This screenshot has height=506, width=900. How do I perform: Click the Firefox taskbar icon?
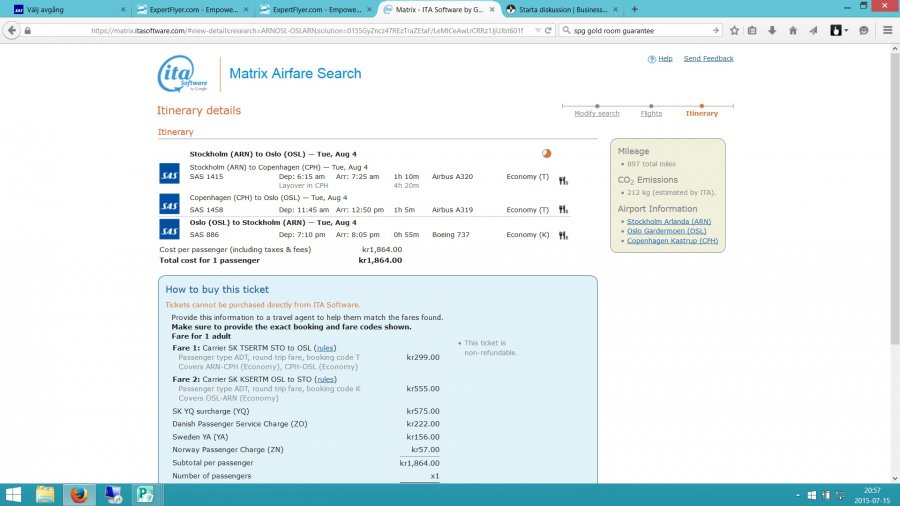click(x=79, y=495)
